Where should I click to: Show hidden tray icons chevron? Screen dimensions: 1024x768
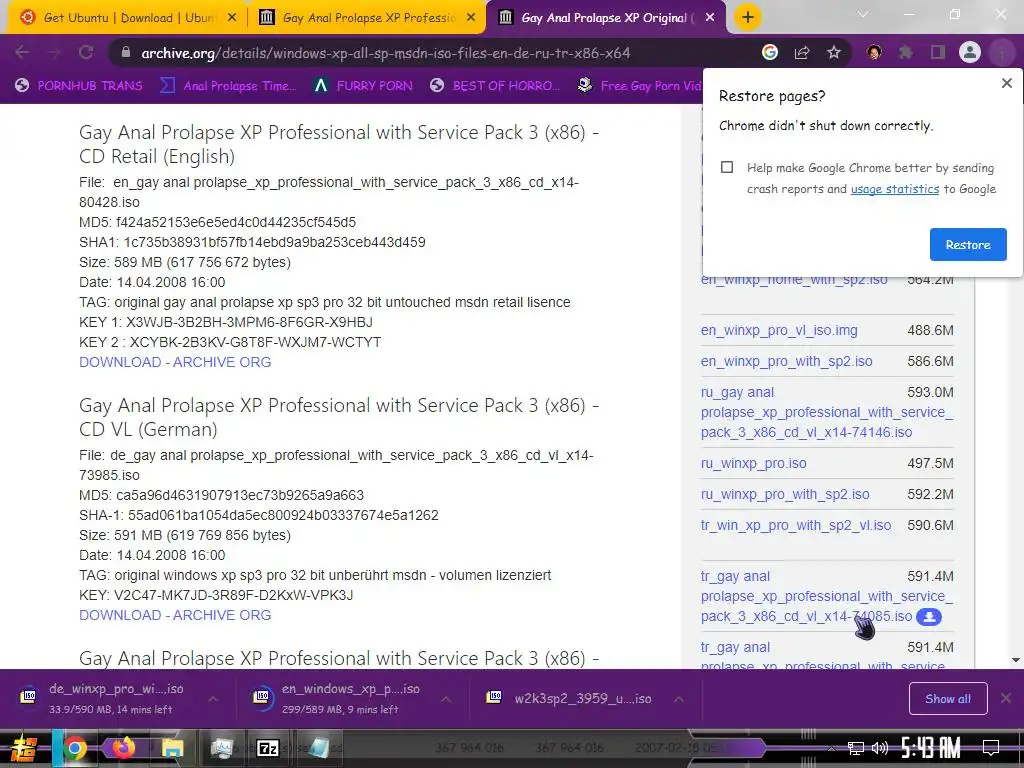point(831,748)
